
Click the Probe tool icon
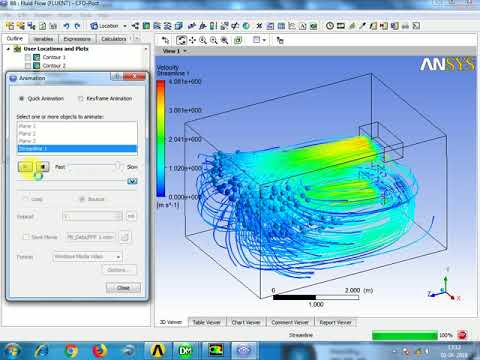pos(362,26)
